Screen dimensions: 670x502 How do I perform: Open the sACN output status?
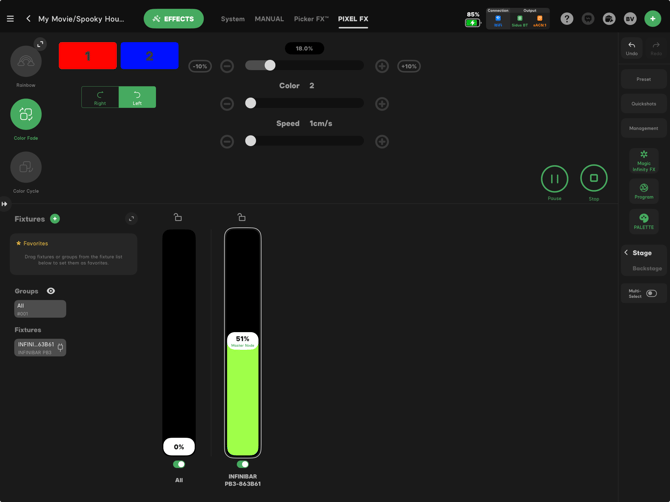coord(540,21)
